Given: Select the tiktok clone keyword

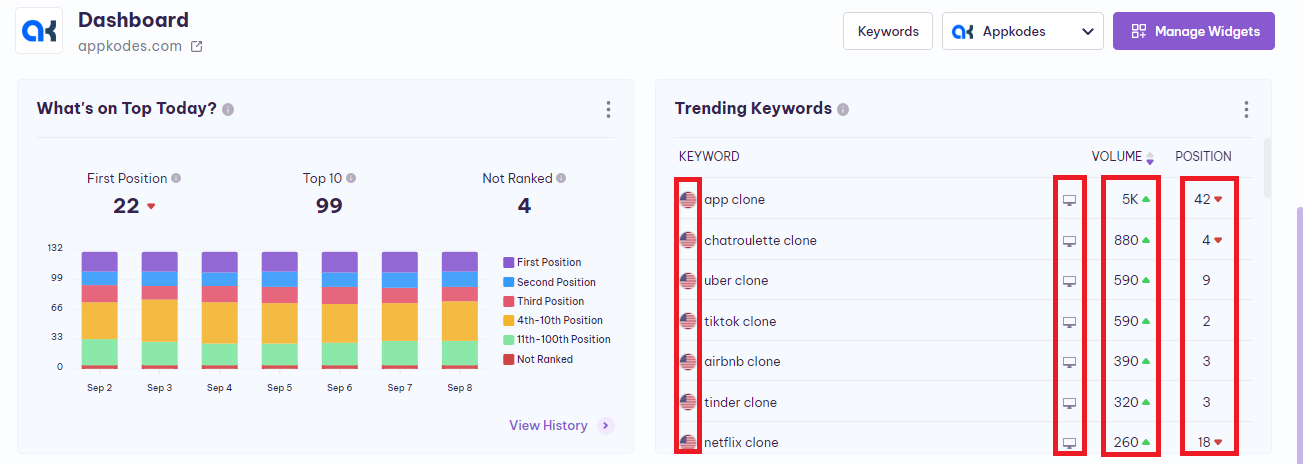Looking at the screenshot, I should click(740, 321).
